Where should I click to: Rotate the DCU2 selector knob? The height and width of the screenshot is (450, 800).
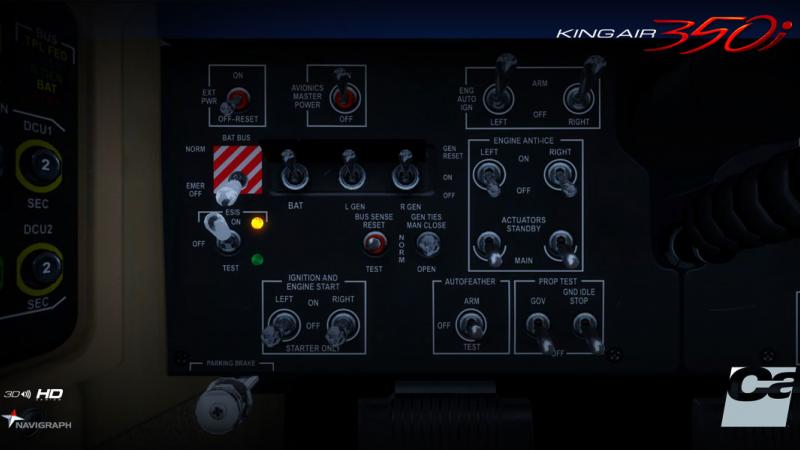[x=41, y=268]
